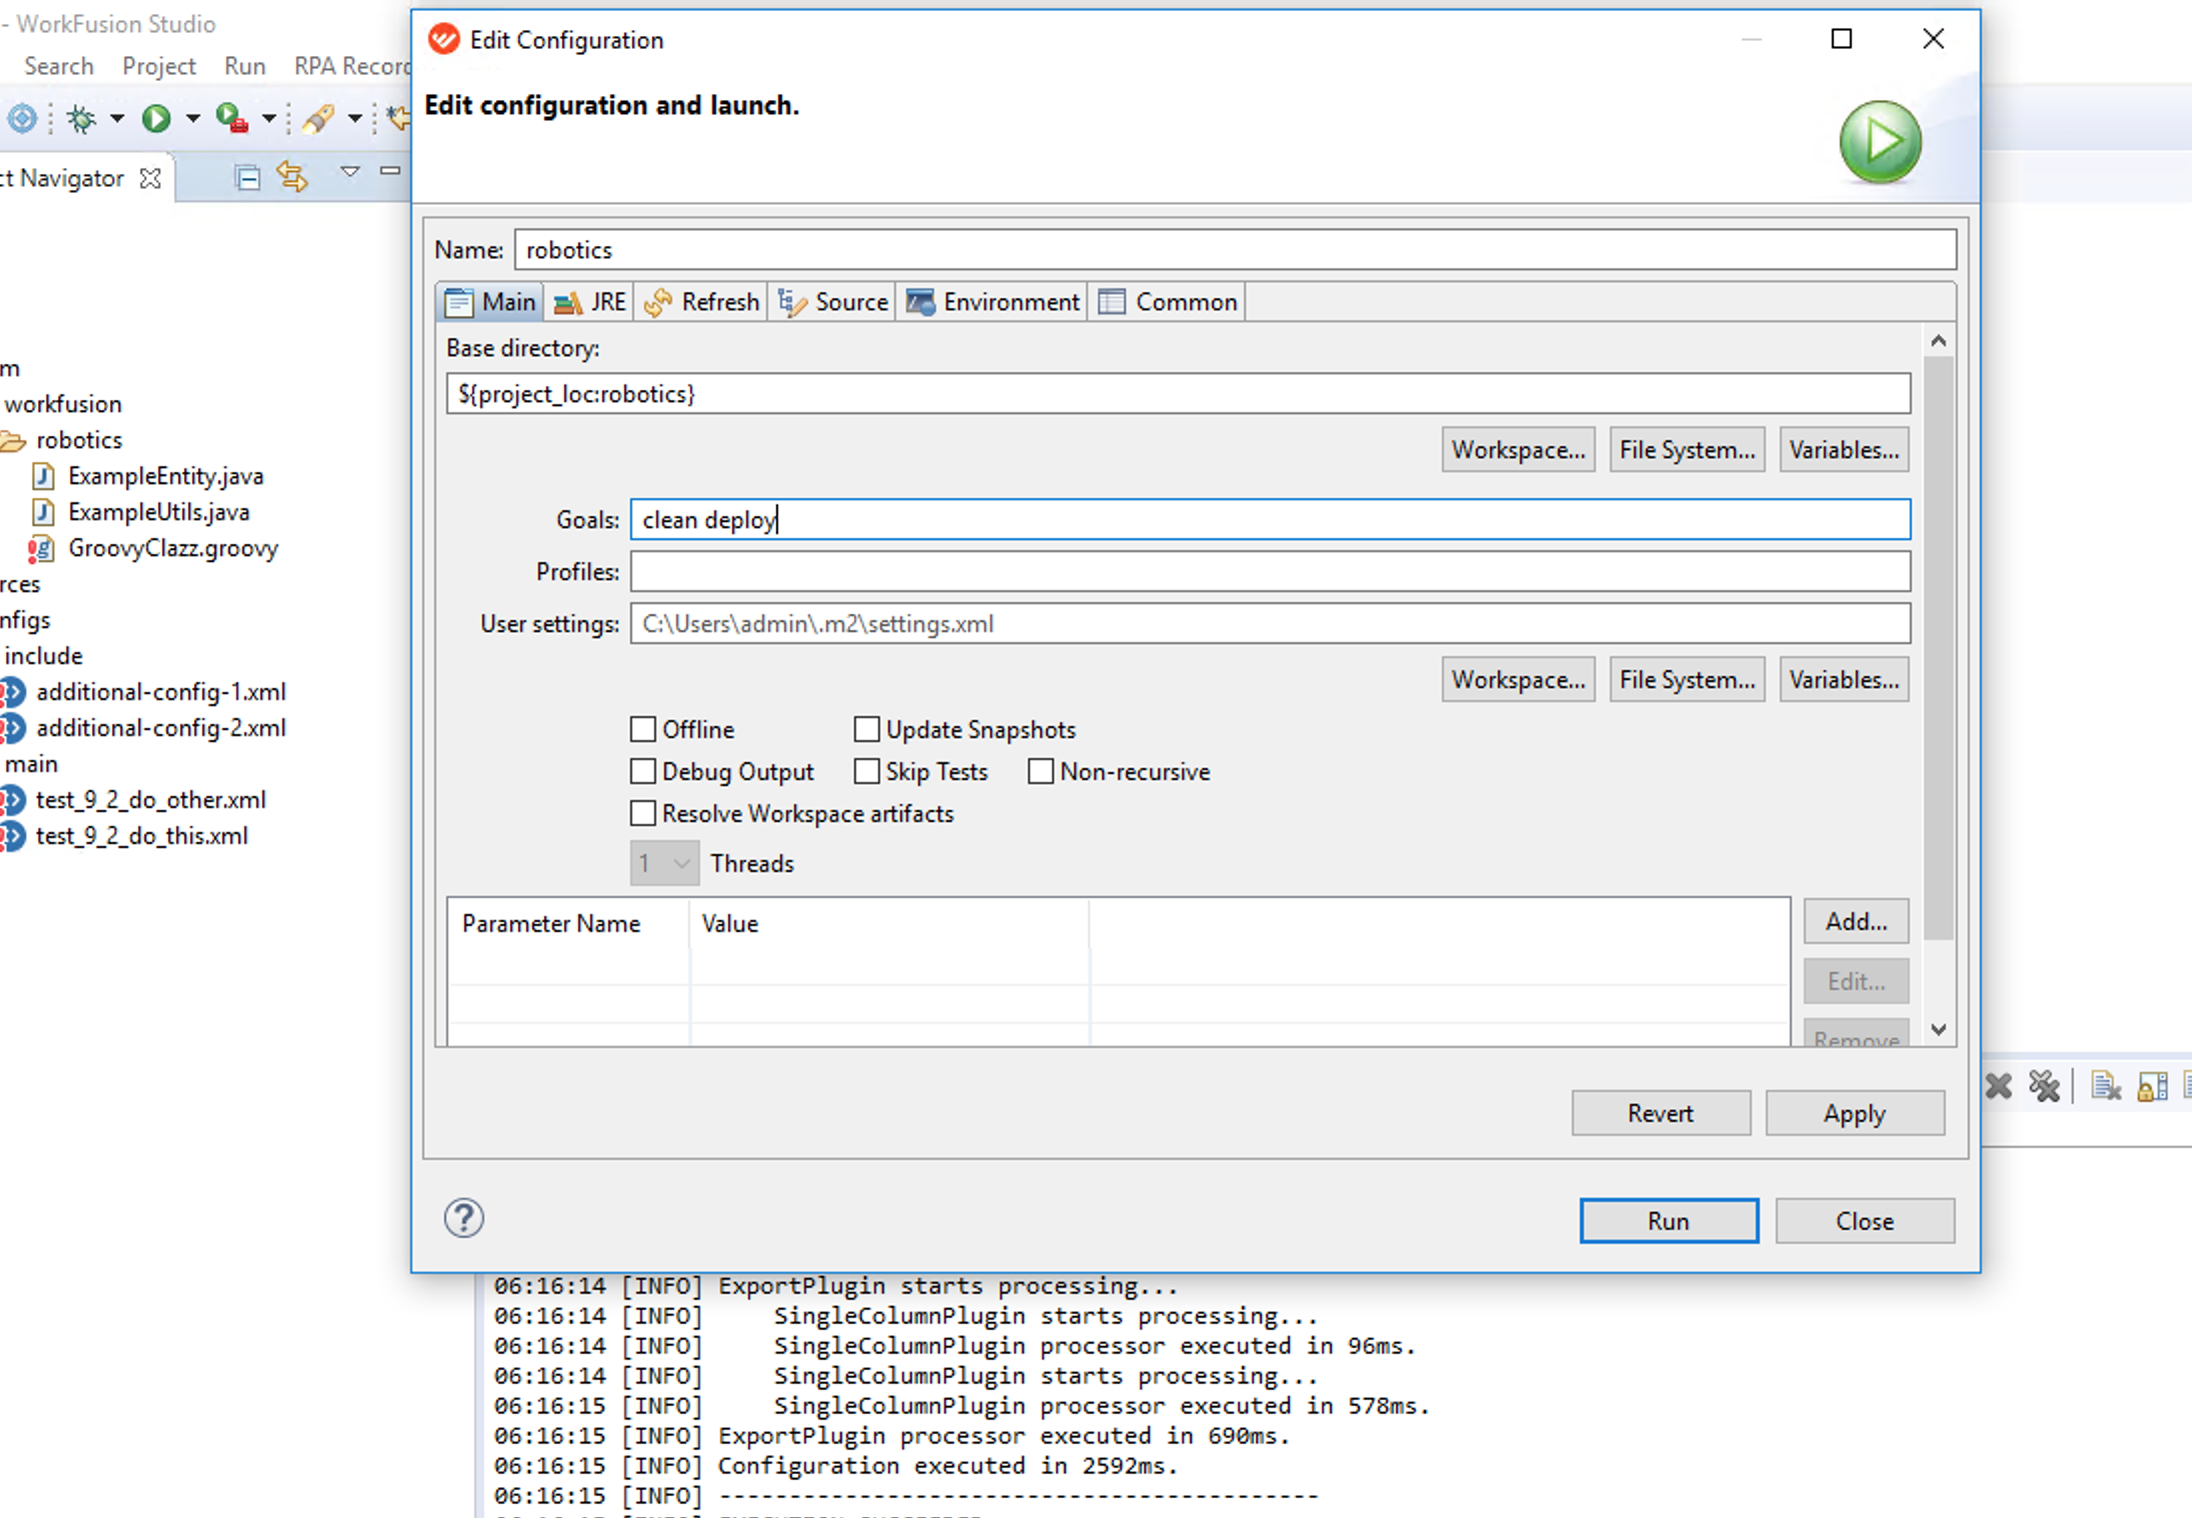Image resolution: width=2192 pixels, height=1518 pixels.
Task: Click into the Goals input field
Action: (1270, 520)
